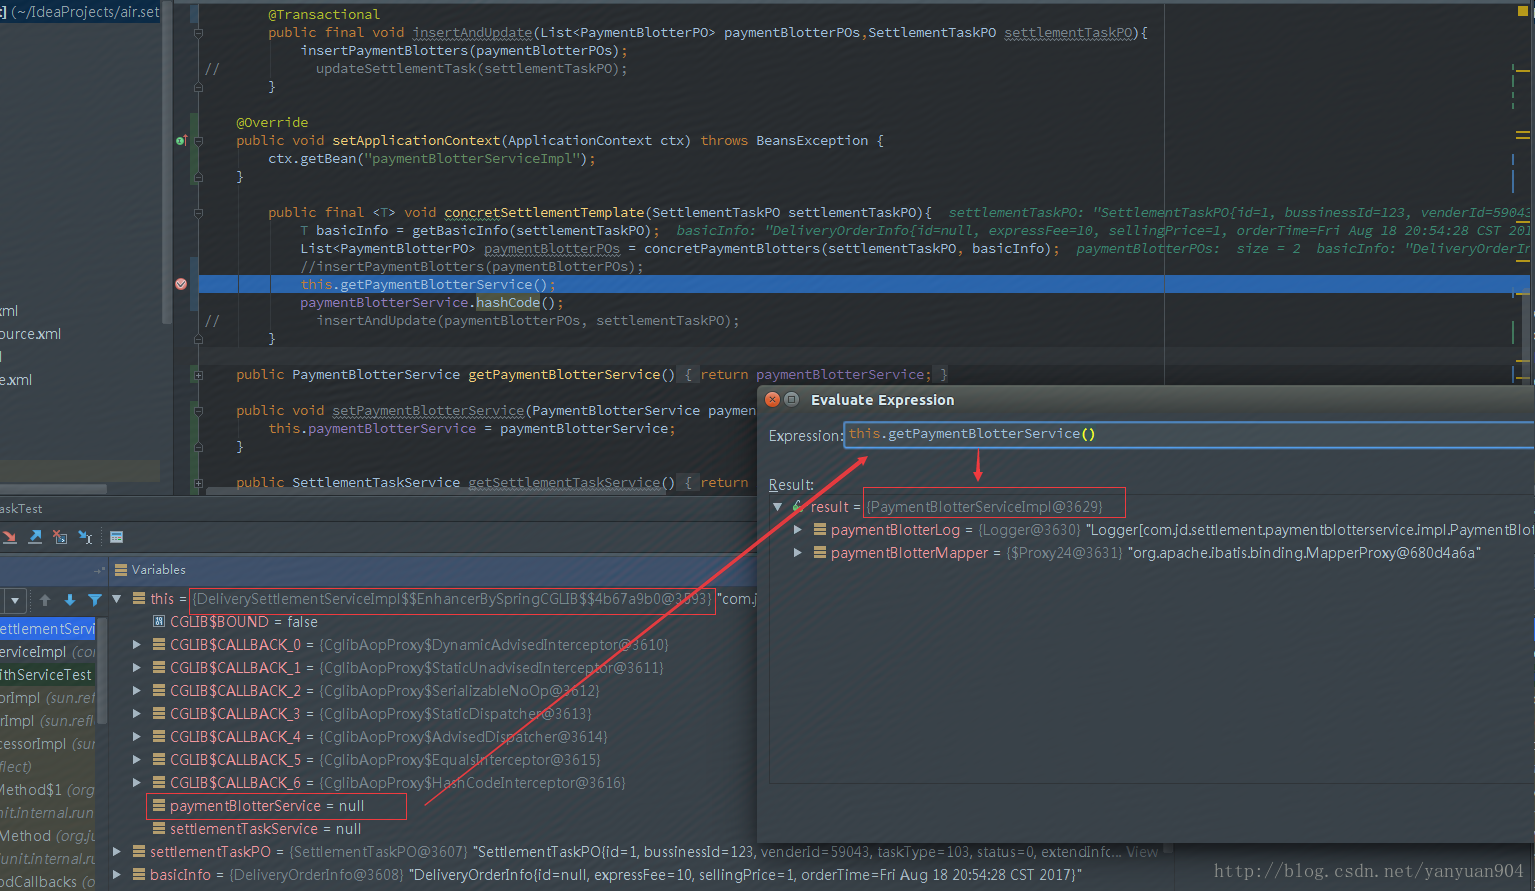Collapse concretSettlementTemplate method via fold marker
The image size is (1535, 891).
point(198,213)
